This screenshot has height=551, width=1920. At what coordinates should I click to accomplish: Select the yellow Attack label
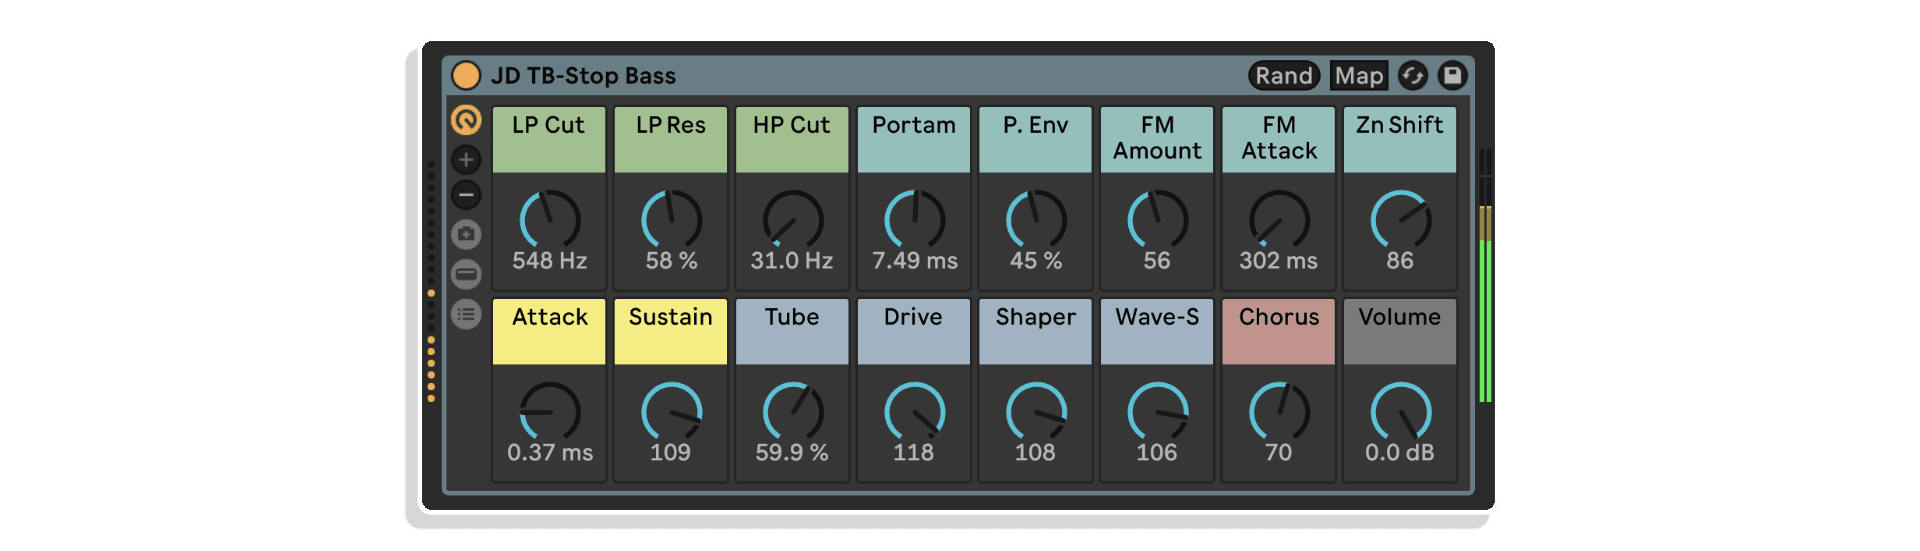pyautogui.click(x=549, y=332)
